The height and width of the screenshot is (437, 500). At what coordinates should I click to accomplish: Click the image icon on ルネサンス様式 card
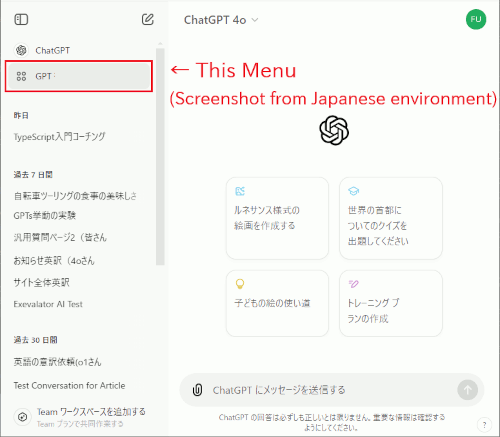click(240, 191)
